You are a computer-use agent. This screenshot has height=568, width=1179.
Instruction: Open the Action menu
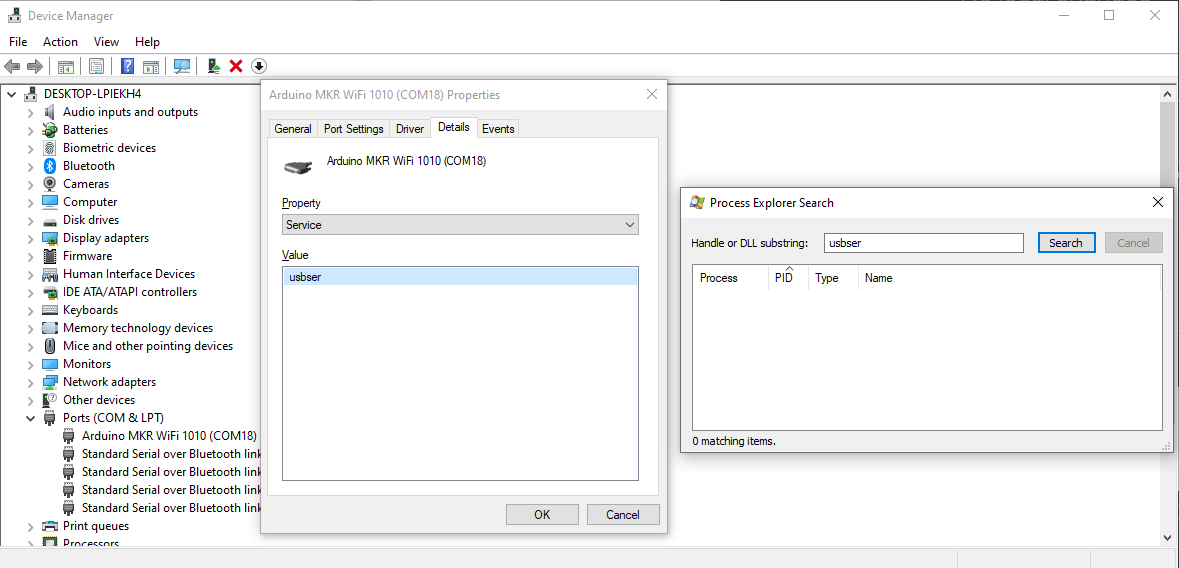click(x=60, y=42)
